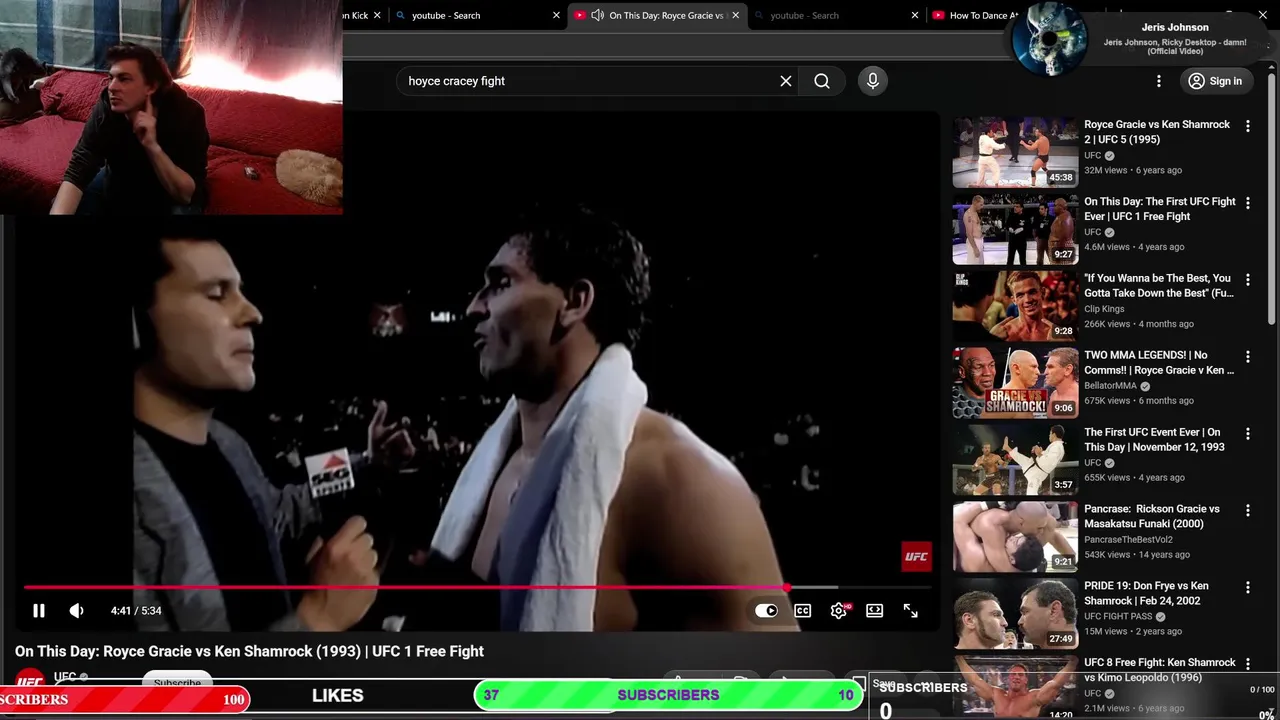Mute the video volume
The image size is (1280, 720).
click(x=76, y=611)
